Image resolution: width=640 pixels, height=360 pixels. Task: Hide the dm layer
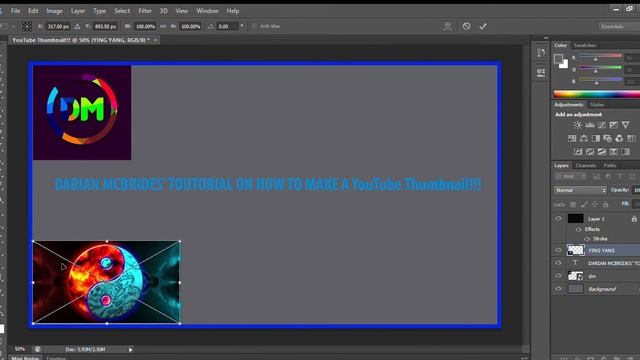558,276
